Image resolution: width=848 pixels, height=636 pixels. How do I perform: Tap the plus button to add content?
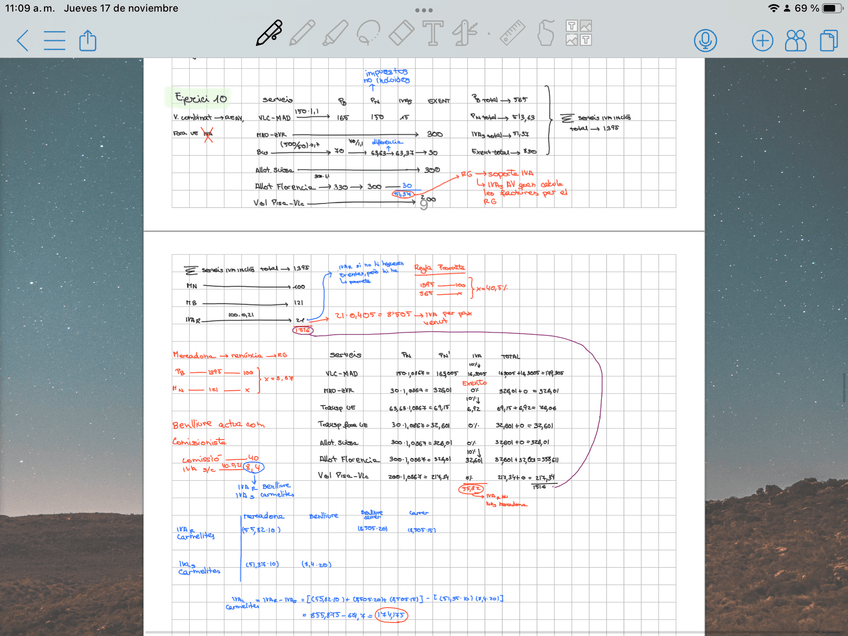[762, 40]
